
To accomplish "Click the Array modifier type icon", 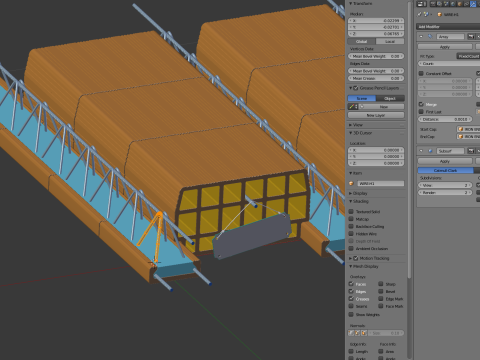I will (430, 36).
